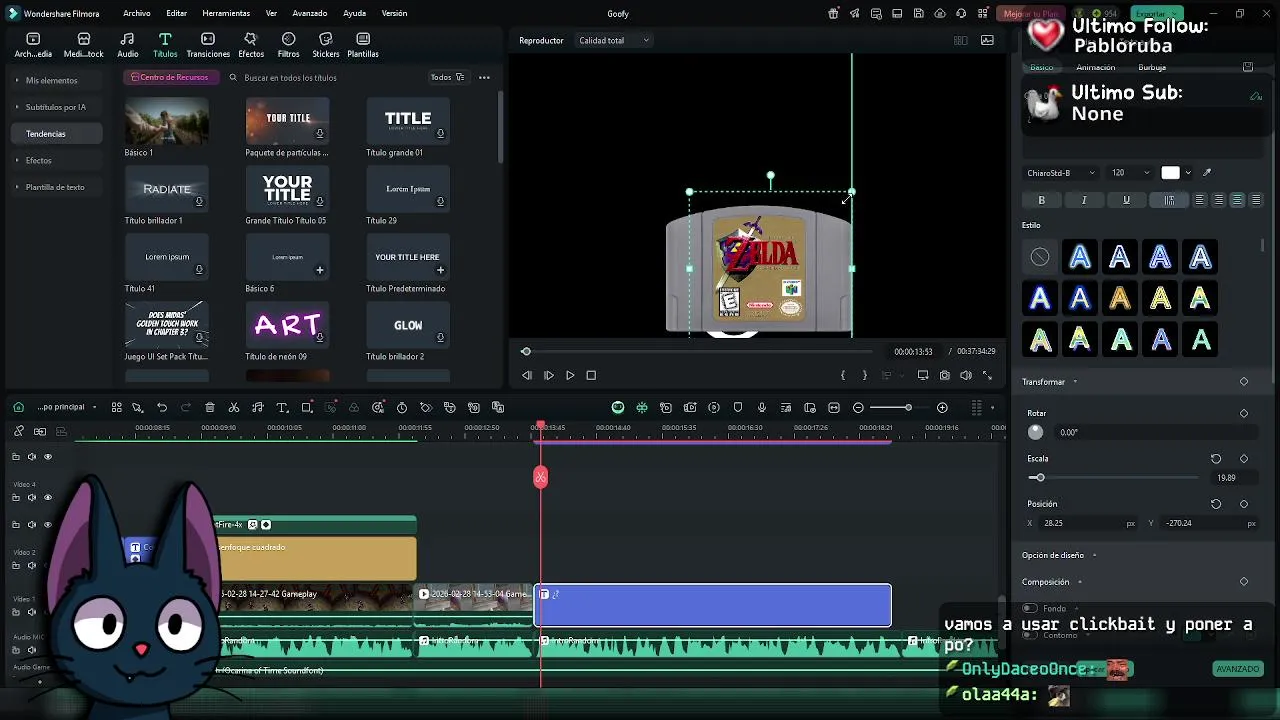1280x720 pixels.
Task: Open the Calidad total quality dropdown
Action: [x=614, y=40]
